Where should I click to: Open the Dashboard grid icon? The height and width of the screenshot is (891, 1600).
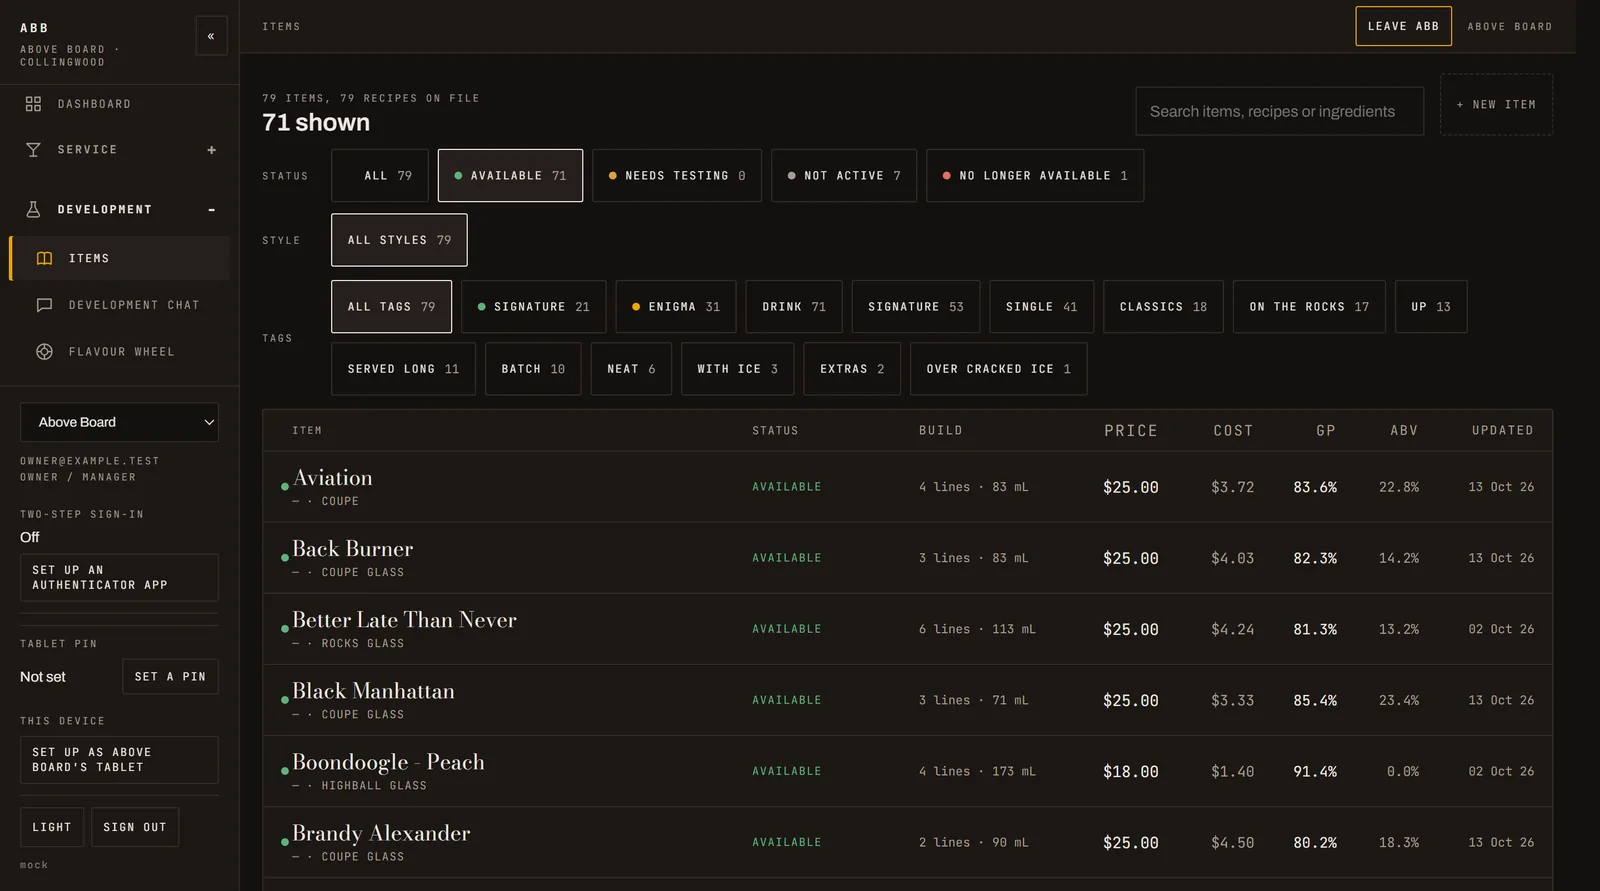[33, 104]
